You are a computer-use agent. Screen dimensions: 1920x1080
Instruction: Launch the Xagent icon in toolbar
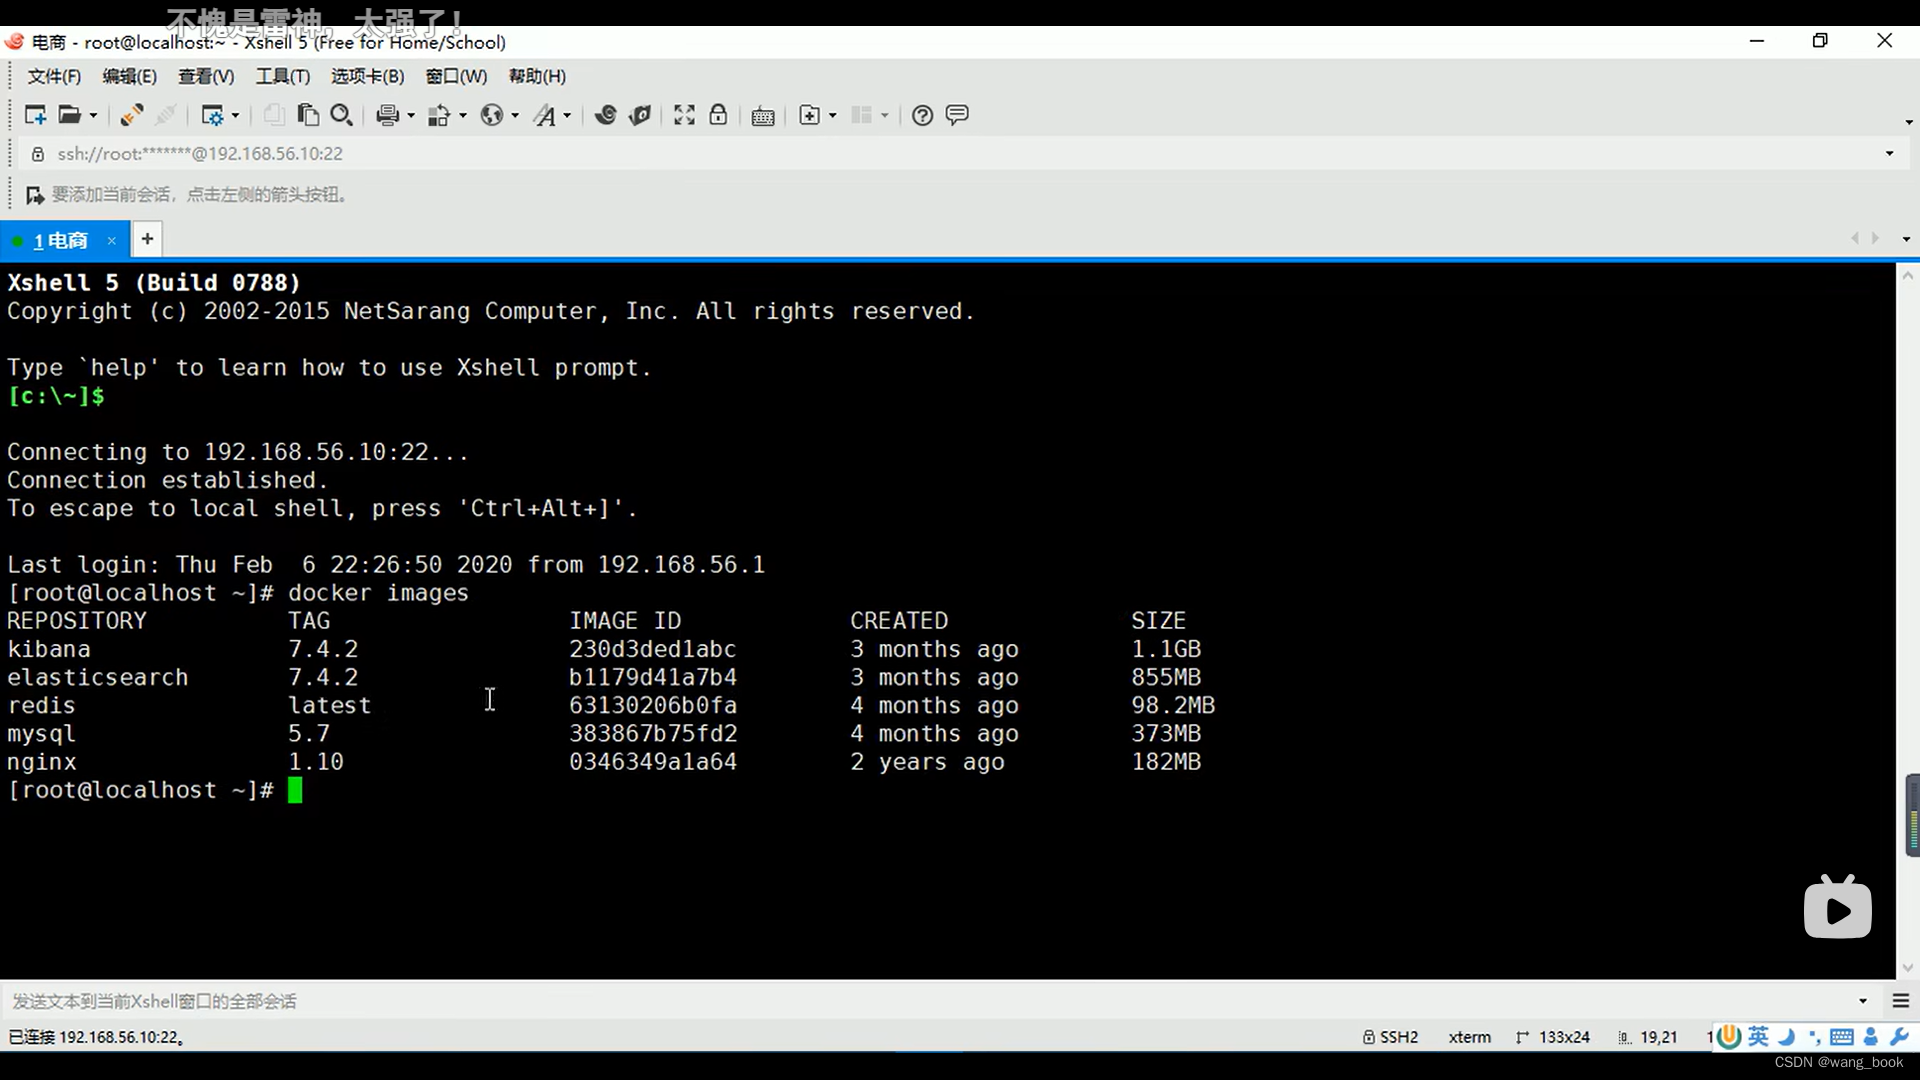coord(640,115)
